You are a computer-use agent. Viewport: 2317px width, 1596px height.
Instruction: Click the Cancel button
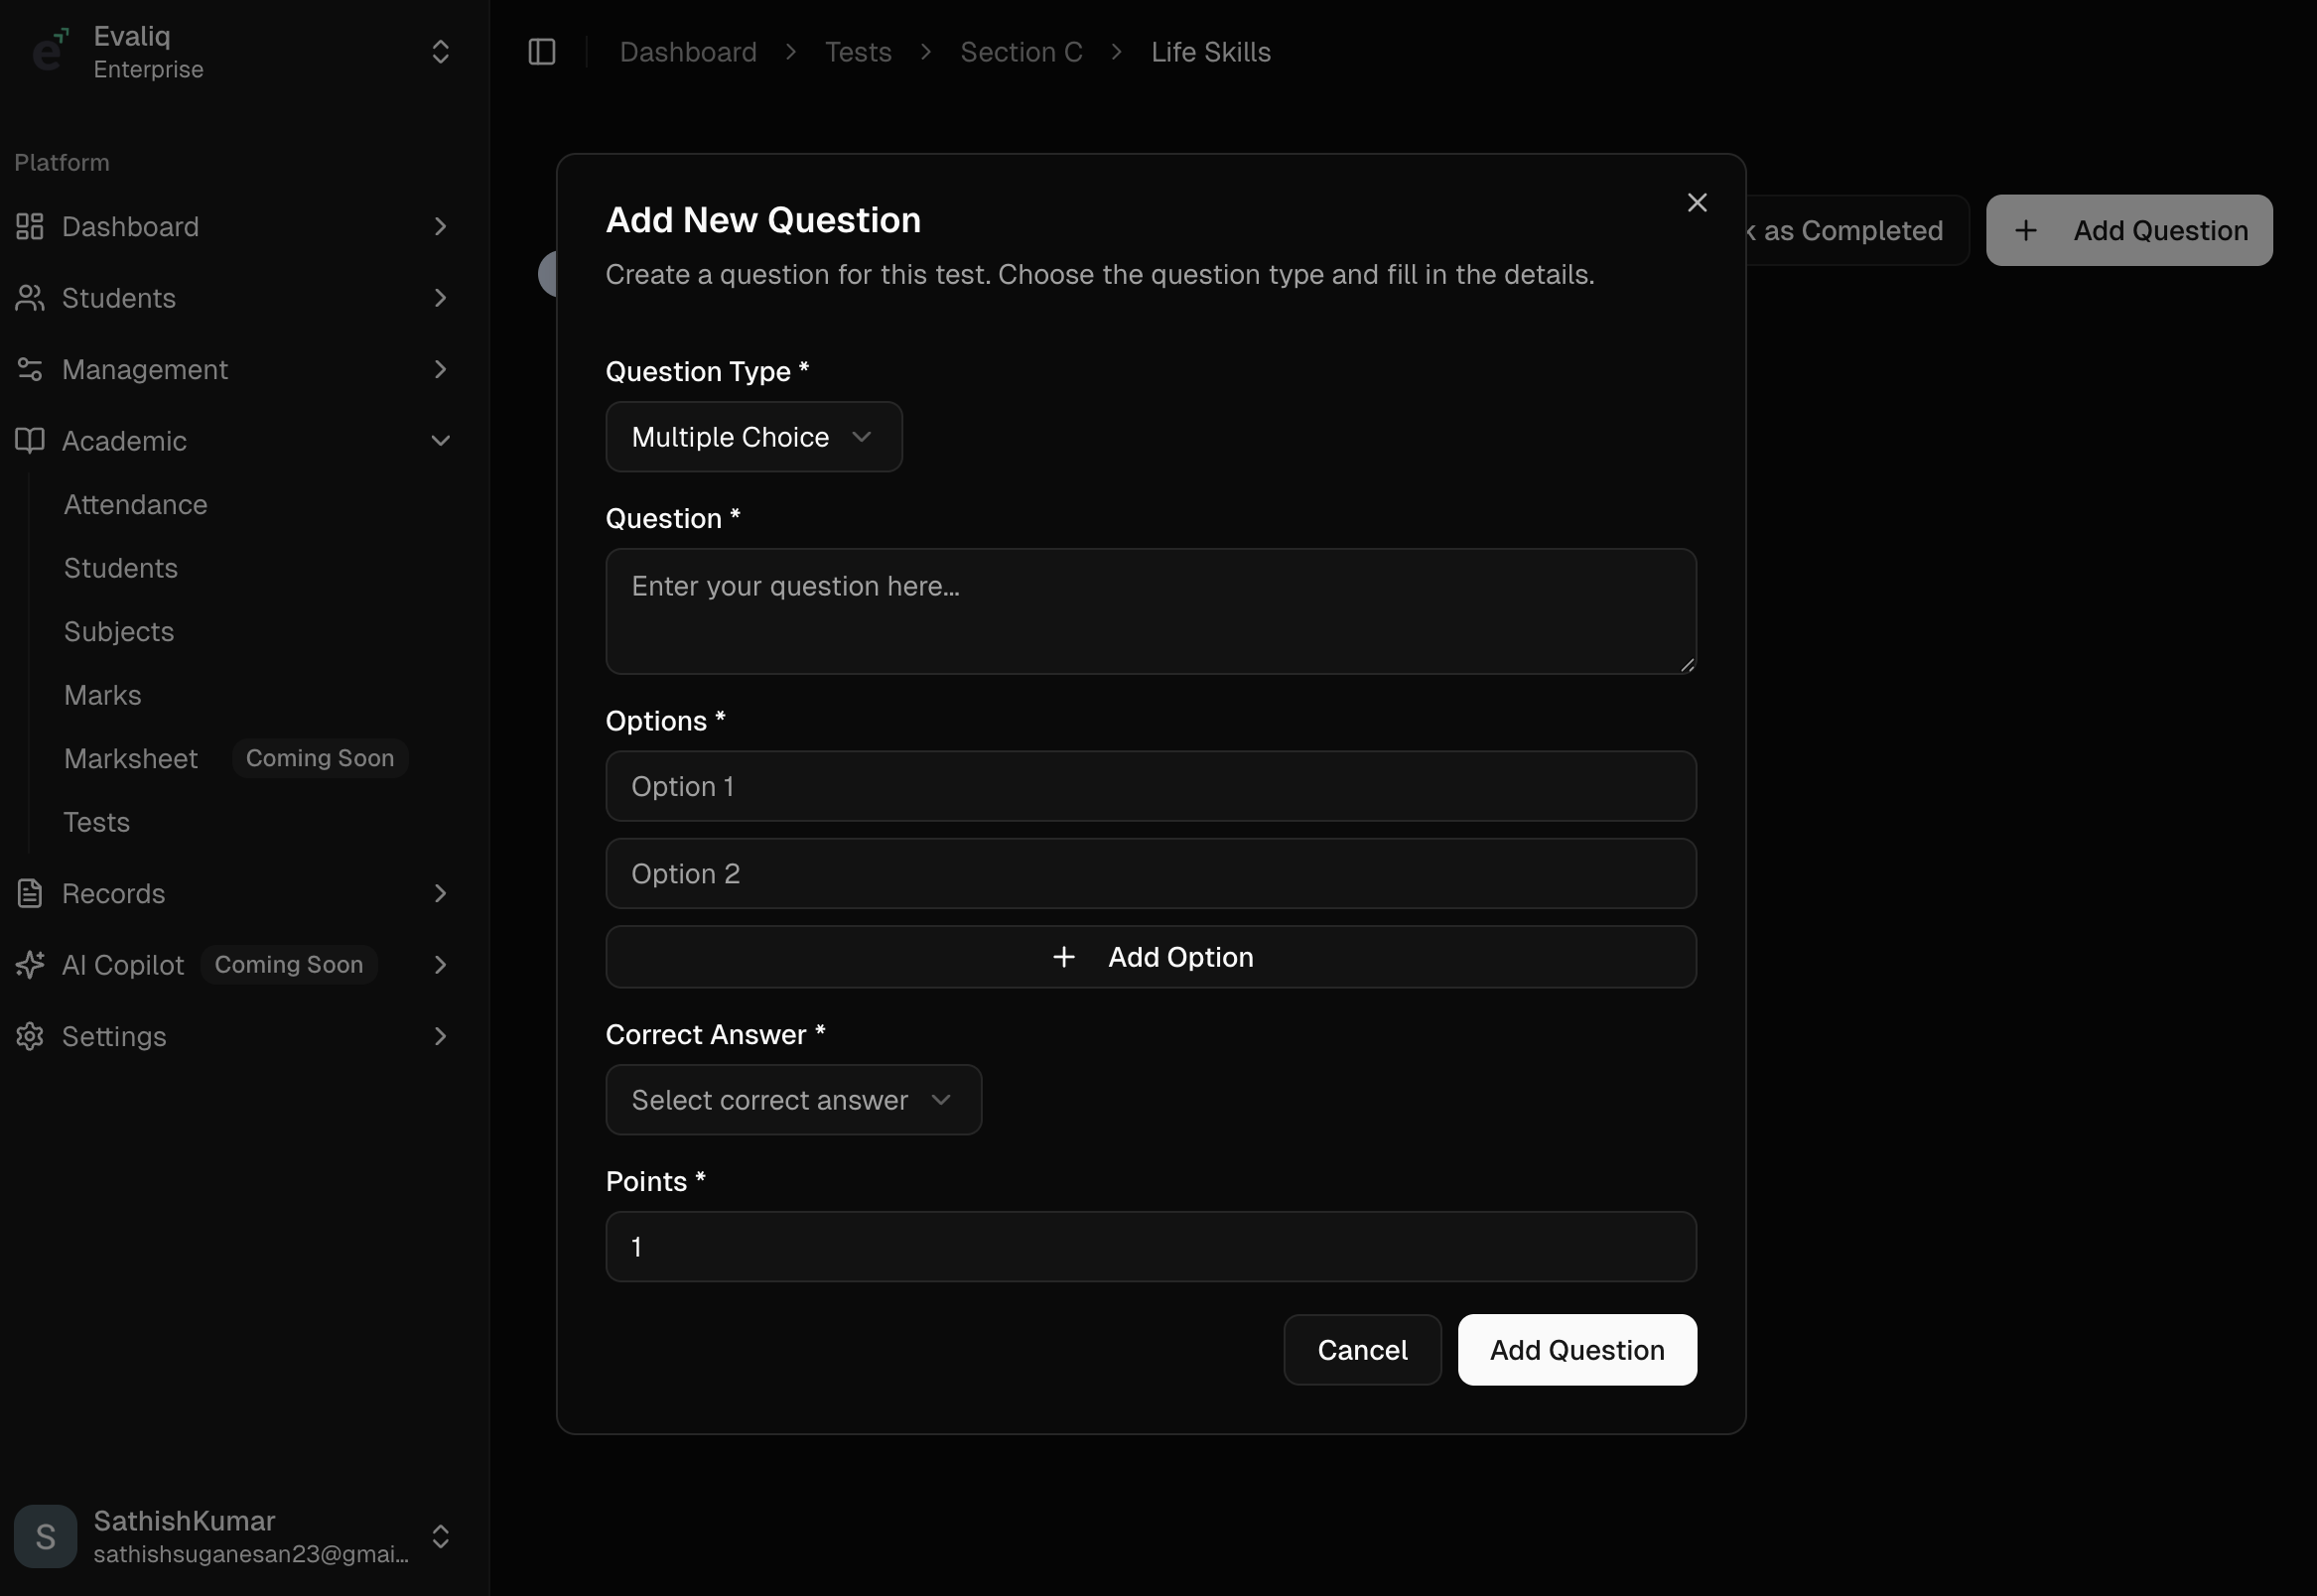click(x=1362, y=1349)
